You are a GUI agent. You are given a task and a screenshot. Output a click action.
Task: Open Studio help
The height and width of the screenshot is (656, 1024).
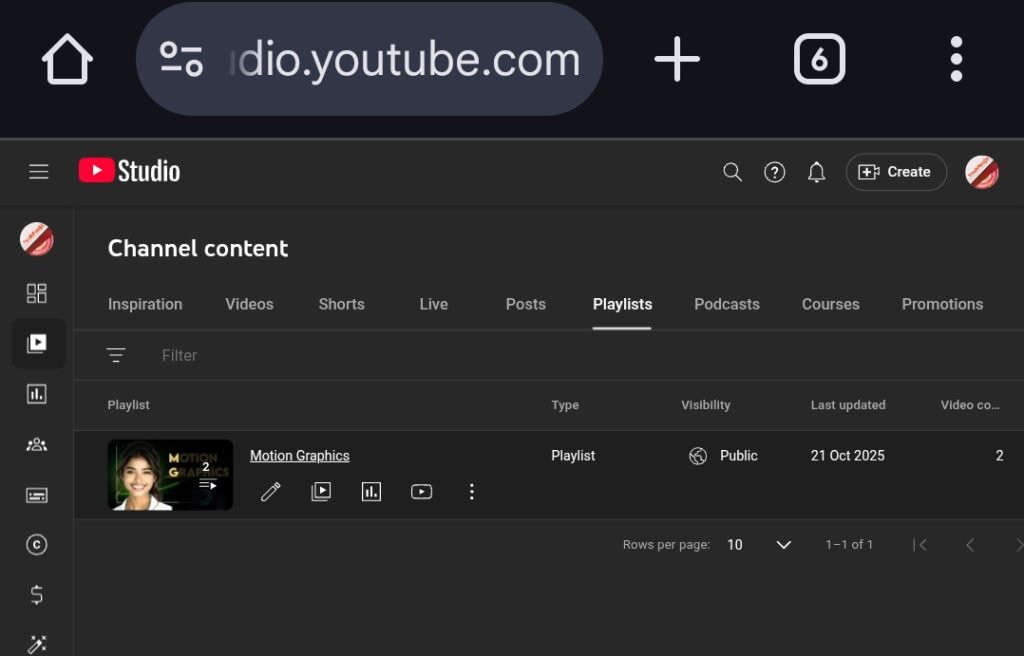coord(774,172)
